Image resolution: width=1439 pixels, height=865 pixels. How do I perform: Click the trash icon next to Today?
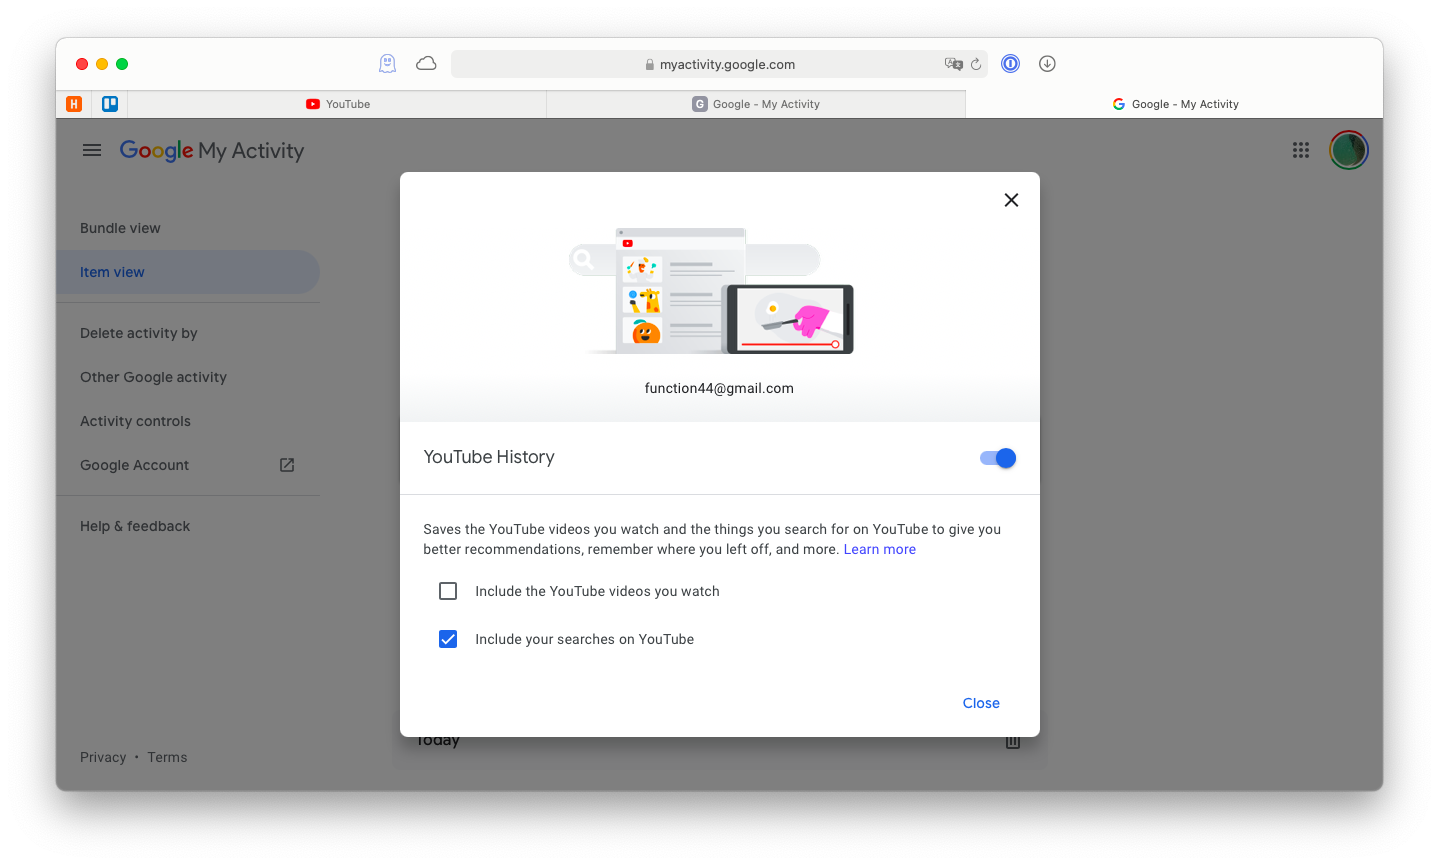coord(1012,740)
